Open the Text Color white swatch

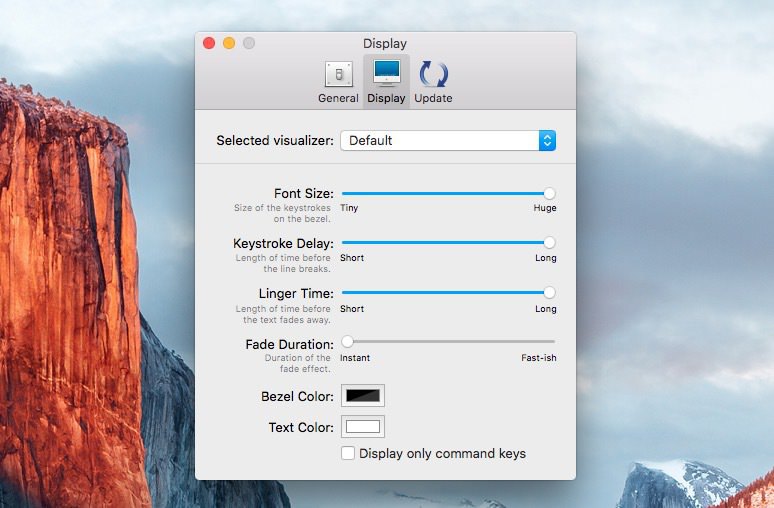coord(363,427)
